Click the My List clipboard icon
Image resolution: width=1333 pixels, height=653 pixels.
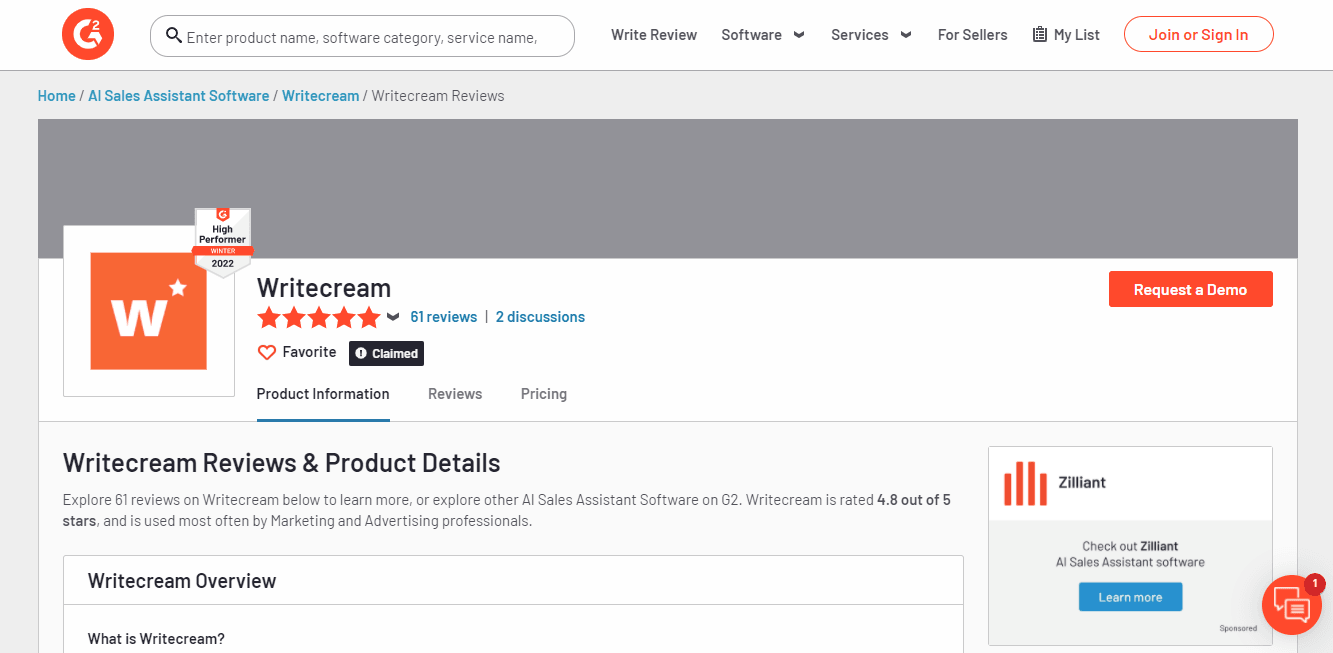1040,35
